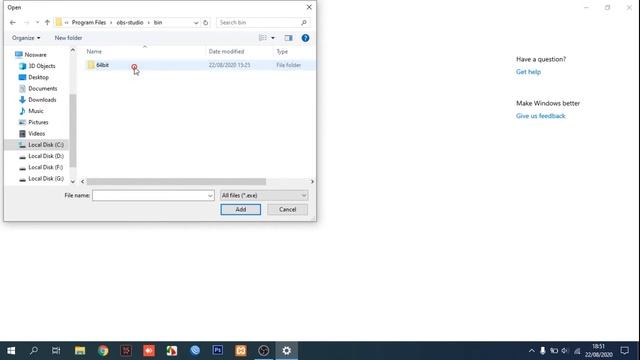Cancel the Open dialog
The width and height of the screenshot is (640, 360).
point(287,209)
